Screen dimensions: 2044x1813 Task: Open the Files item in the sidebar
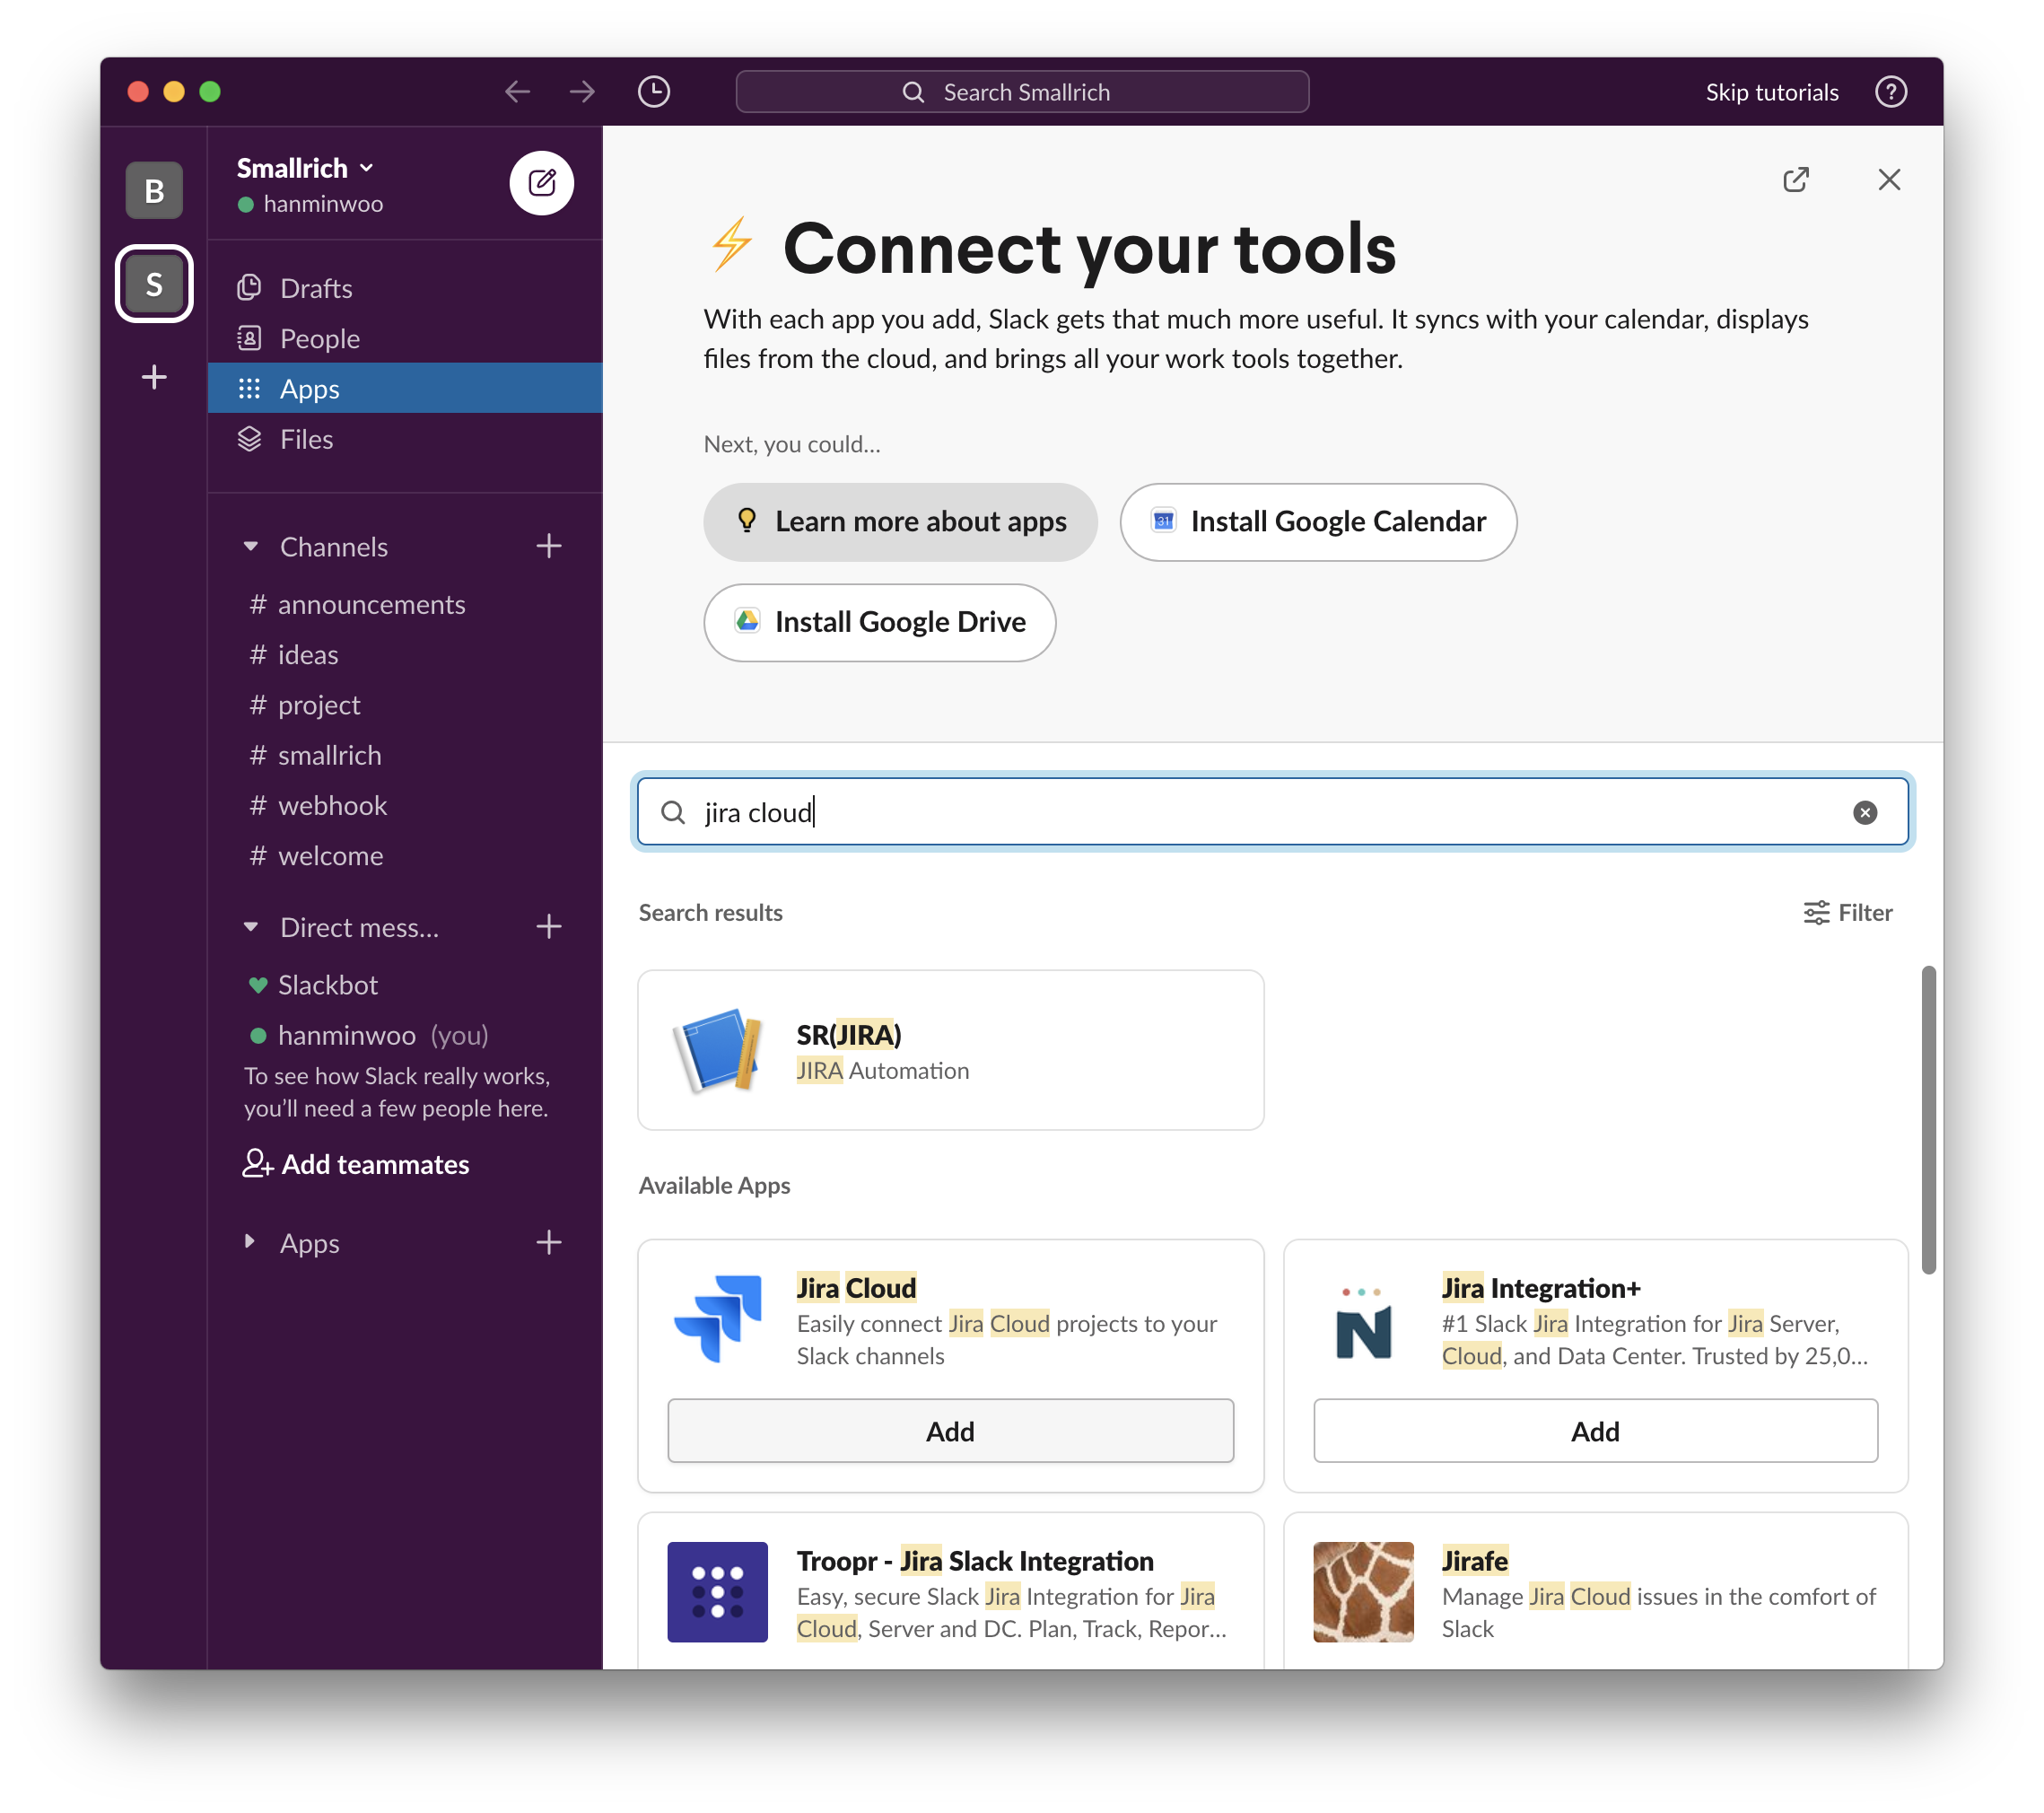306,439
